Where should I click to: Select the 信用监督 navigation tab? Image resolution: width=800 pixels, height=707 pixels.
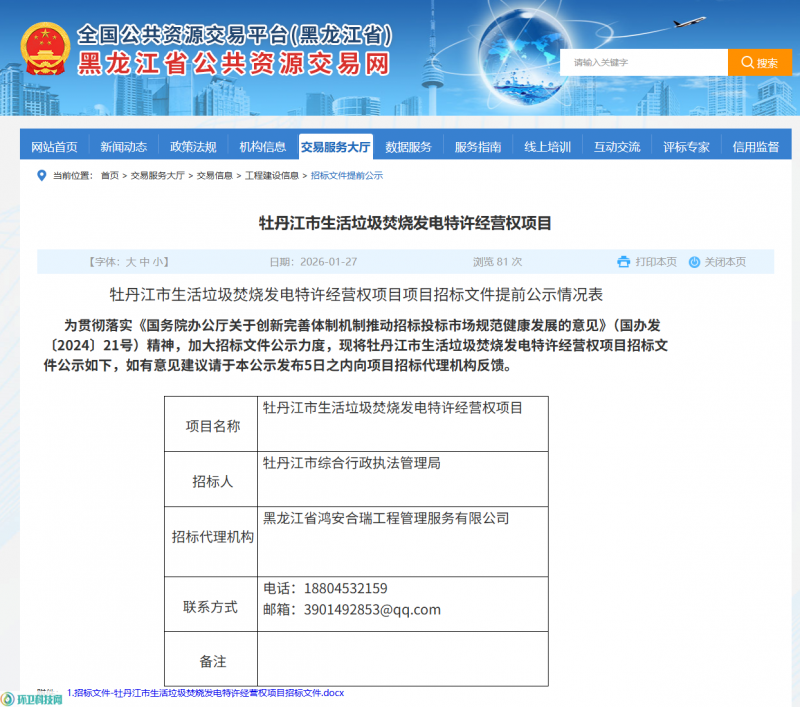tap(755, 147)
